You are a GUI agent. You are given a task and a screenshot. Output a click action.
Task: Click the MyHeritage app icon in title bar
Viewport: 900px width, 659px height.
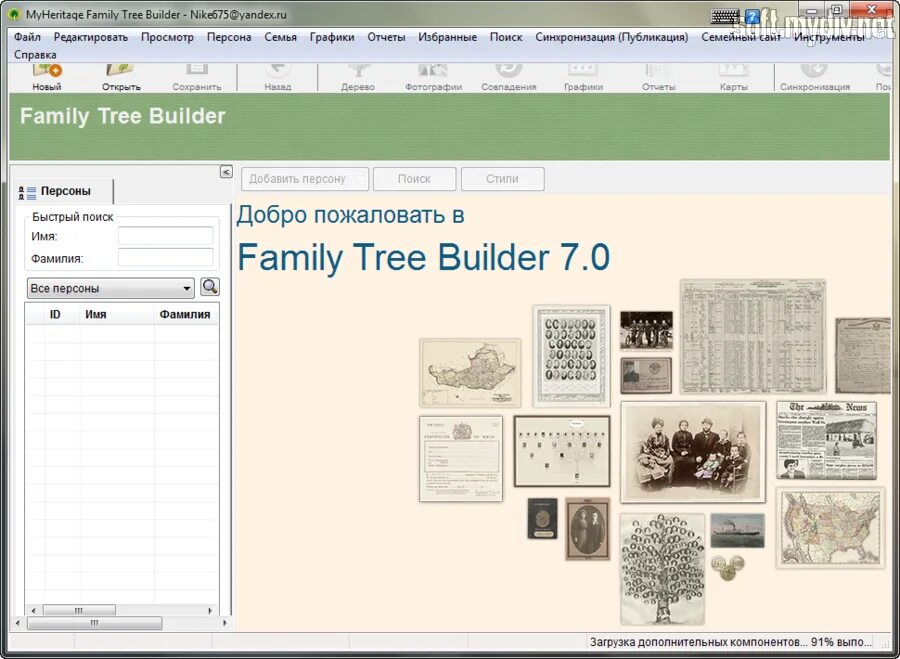(14, 14)
